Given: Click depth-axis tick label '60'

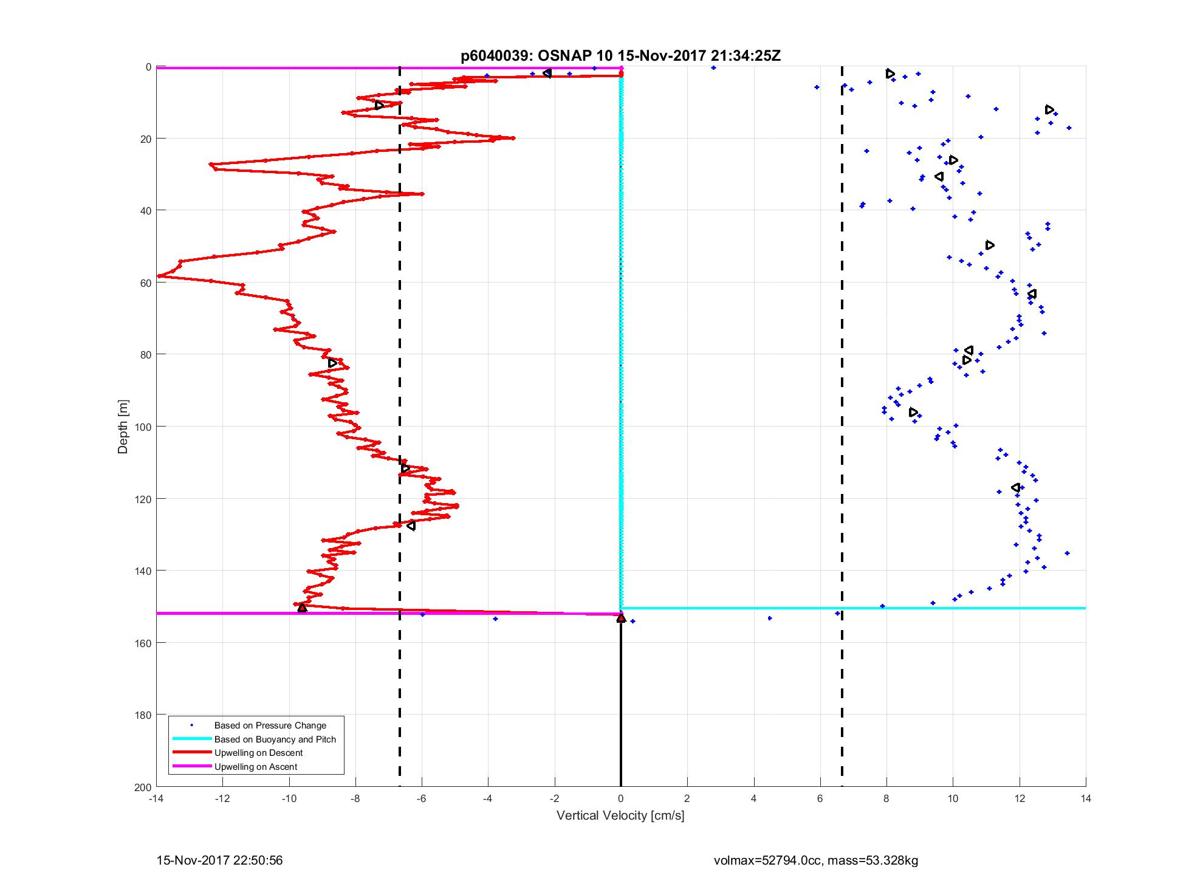Looking at the screenshot, I should coord(144,283).
